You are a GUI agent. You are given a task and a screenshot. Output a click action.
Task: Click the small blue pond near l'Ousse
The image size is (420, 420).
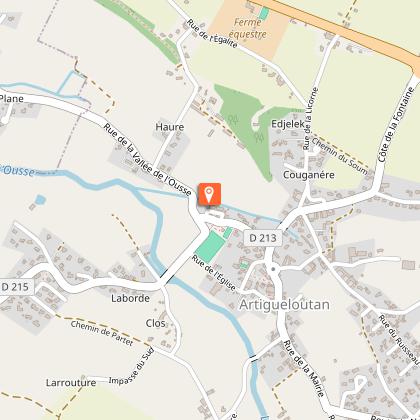(40, 199)
